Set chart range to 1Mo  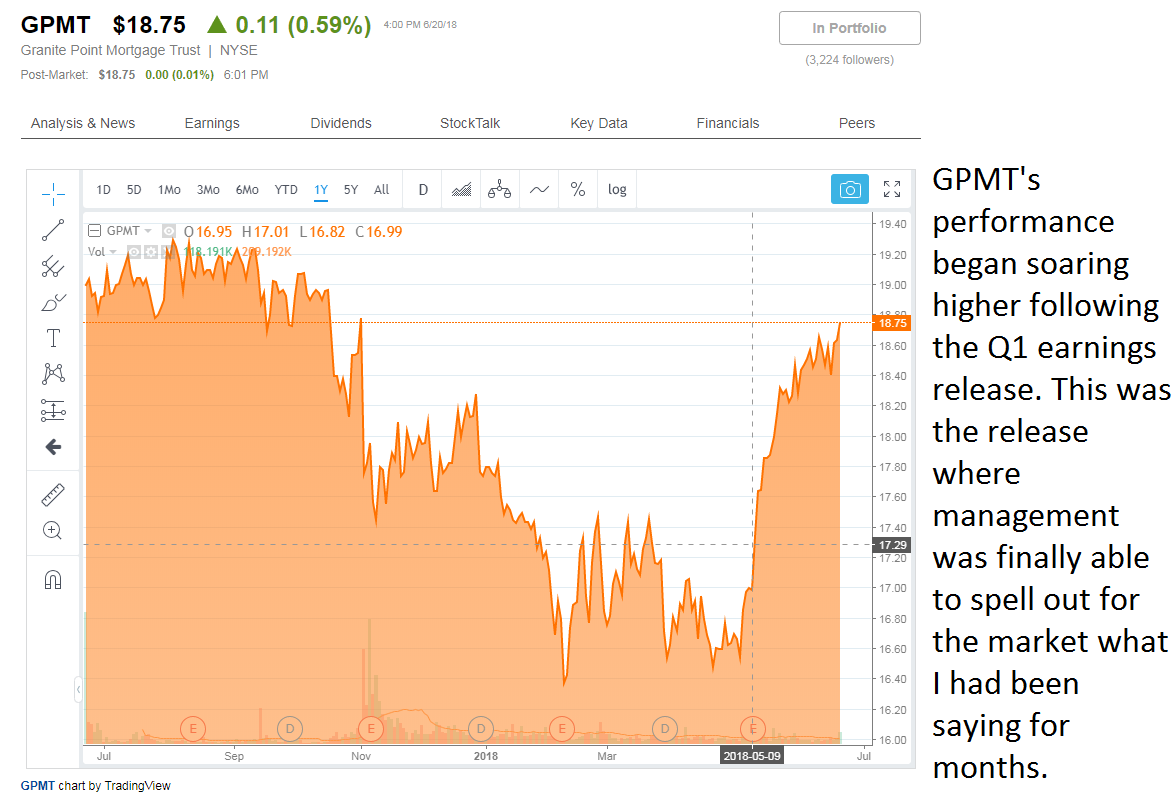pyautogui.click(x=169, y=190)
